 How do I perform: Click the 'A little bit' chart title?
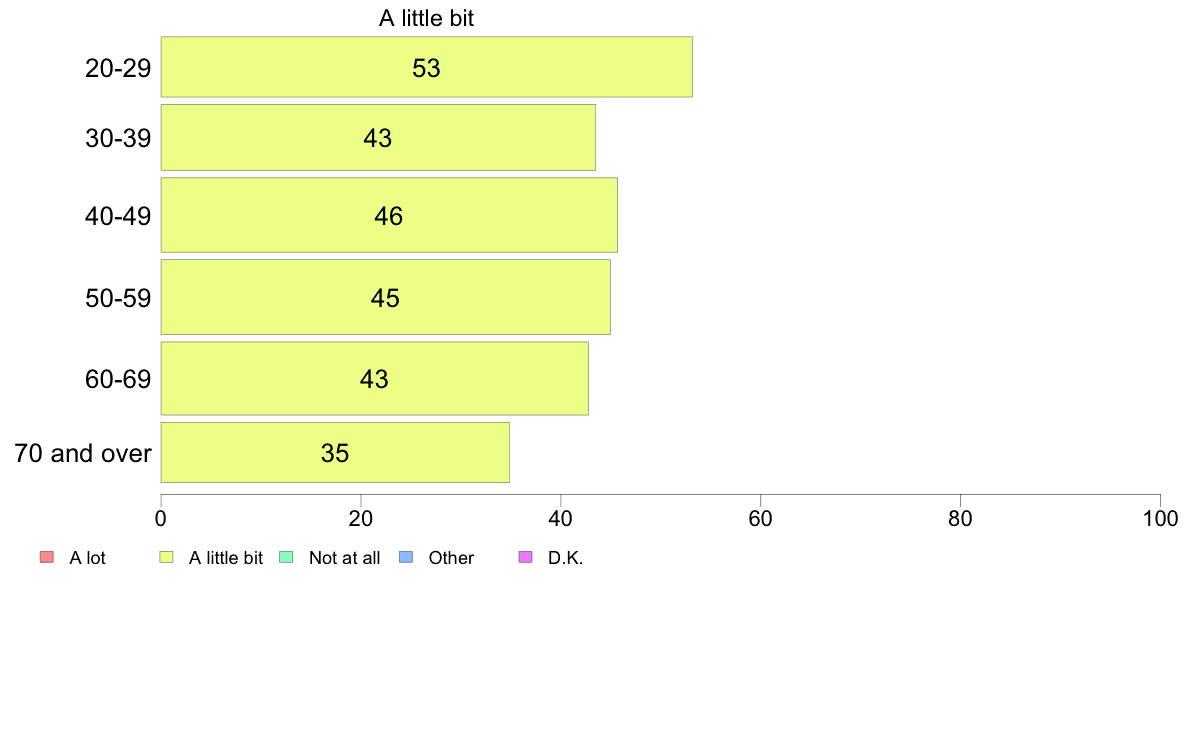click(x=427, y=18)
